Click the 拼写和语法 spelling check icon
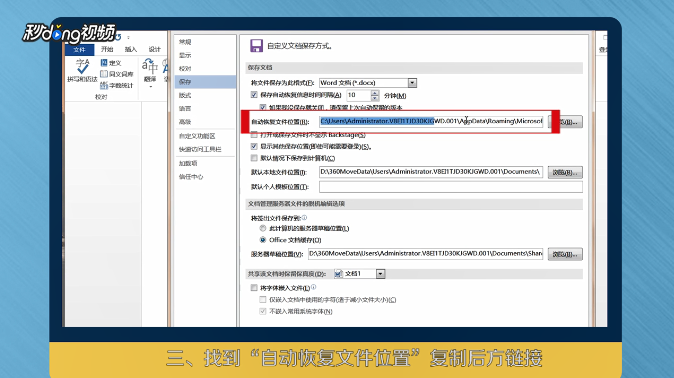 tap(82, 71)
